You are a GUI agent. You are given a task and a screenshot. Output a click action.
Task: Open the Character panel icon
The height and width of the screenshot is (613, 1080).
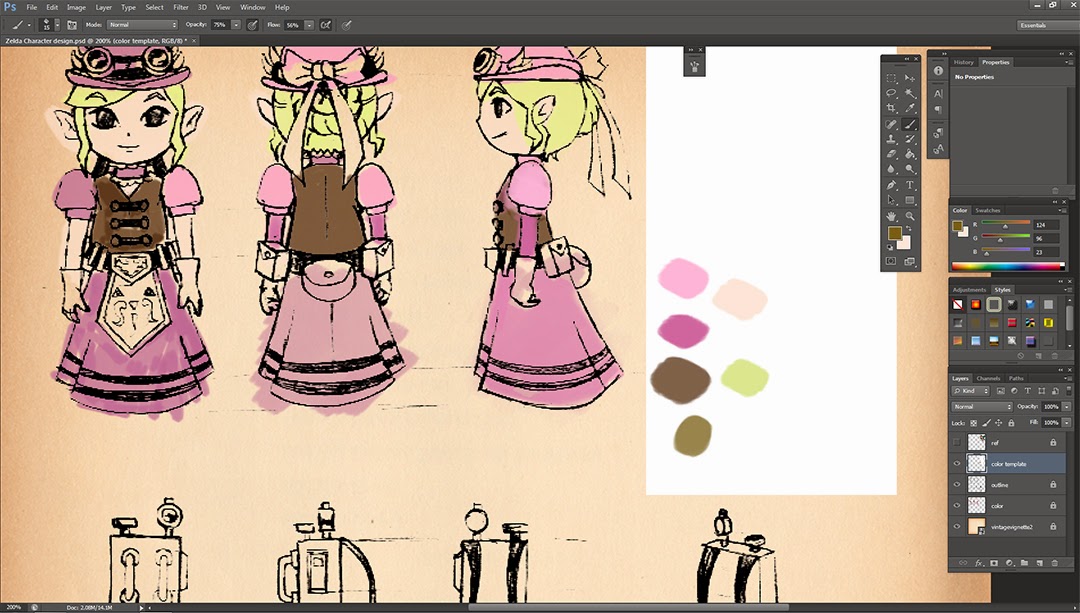click(938, 94)
